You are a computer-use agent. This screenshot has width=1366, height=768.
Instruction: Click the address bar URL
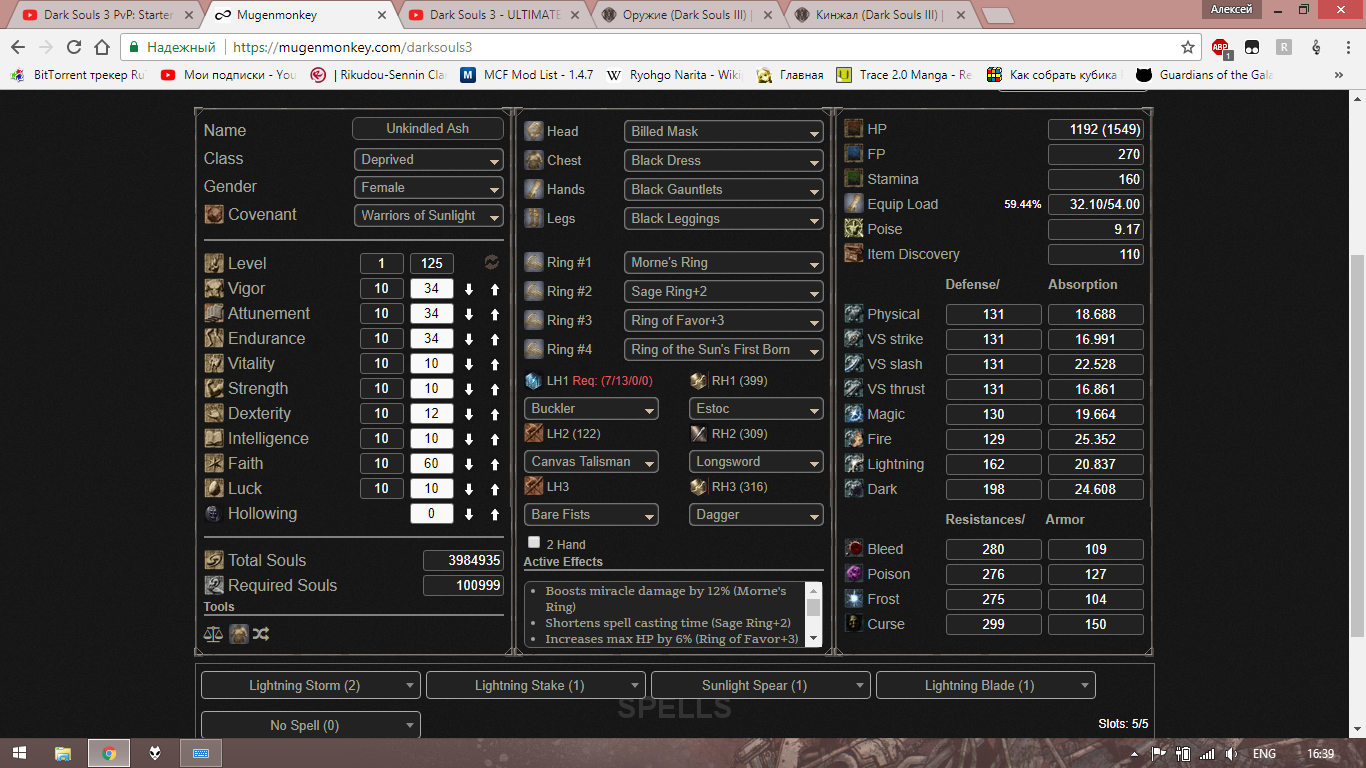352,47
